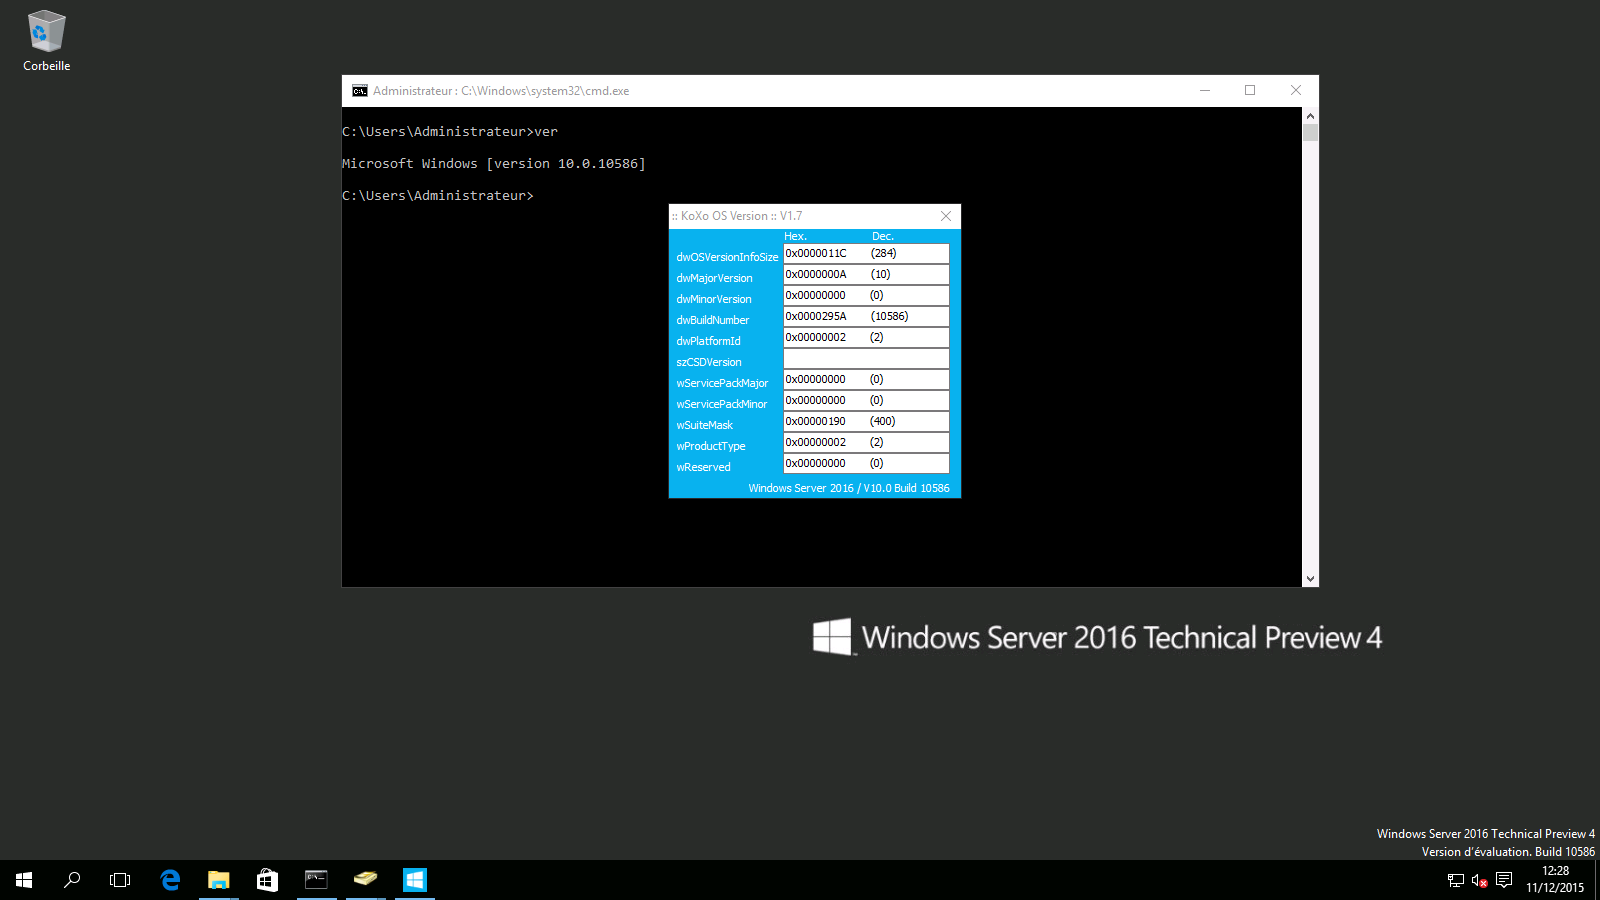
Task: Open the Action Center notifications icon
Action: (1504, 881)
